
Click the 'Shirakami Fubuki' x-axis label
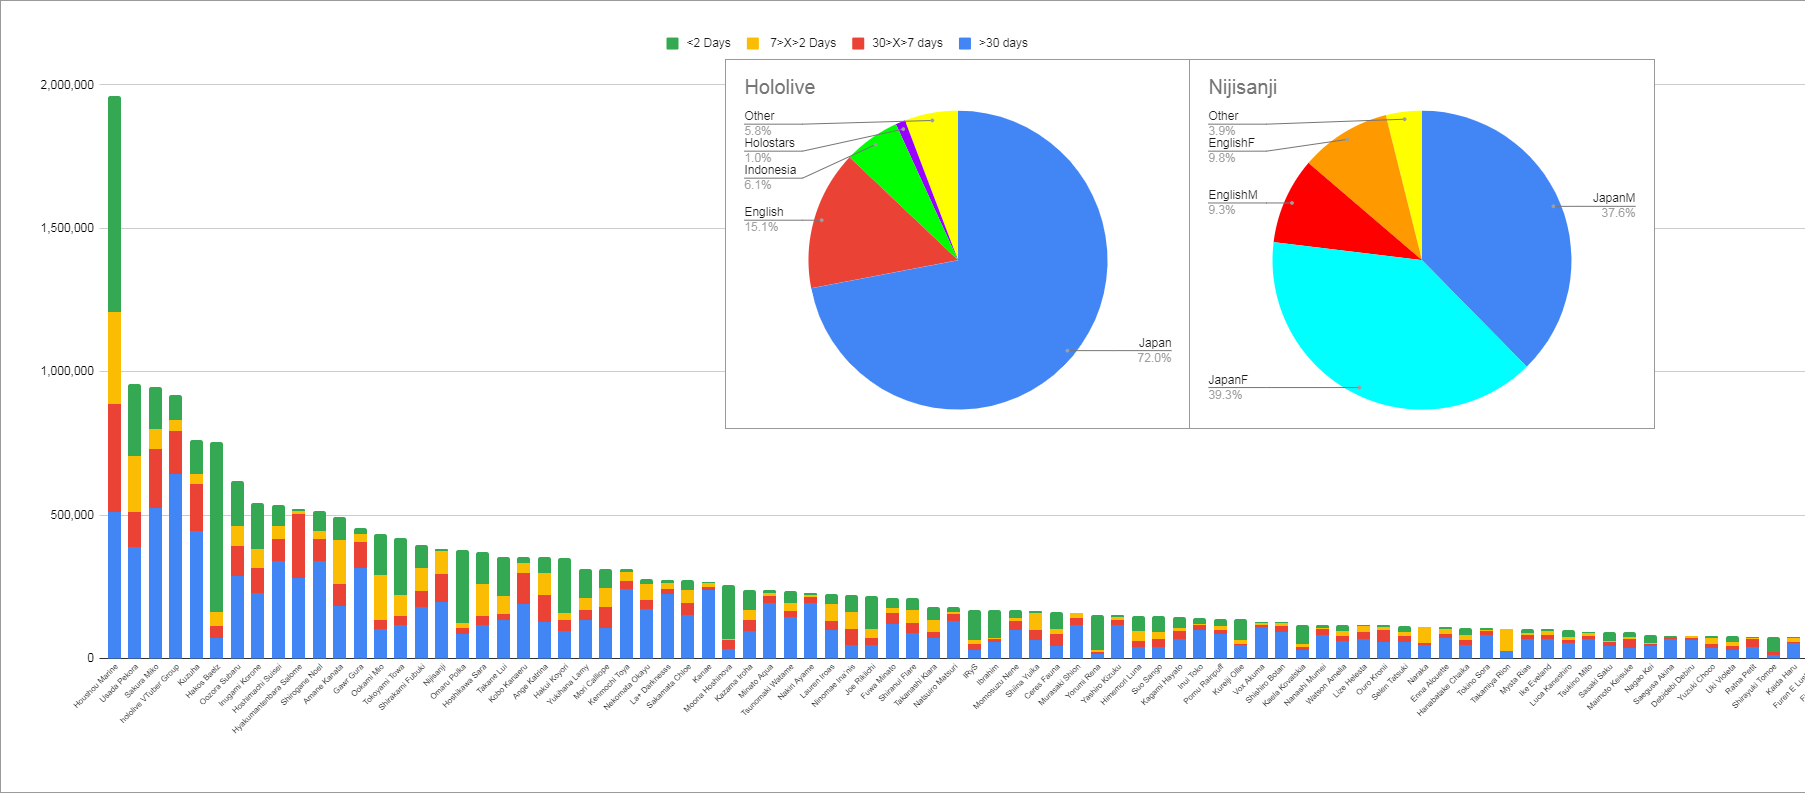(x=402, y=687)
